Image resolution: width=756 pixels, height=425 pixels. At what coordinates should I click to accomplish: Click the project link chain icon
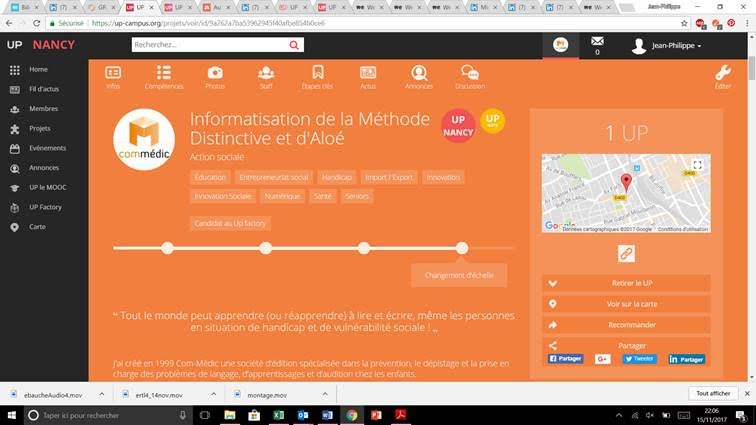click(626, 253)
